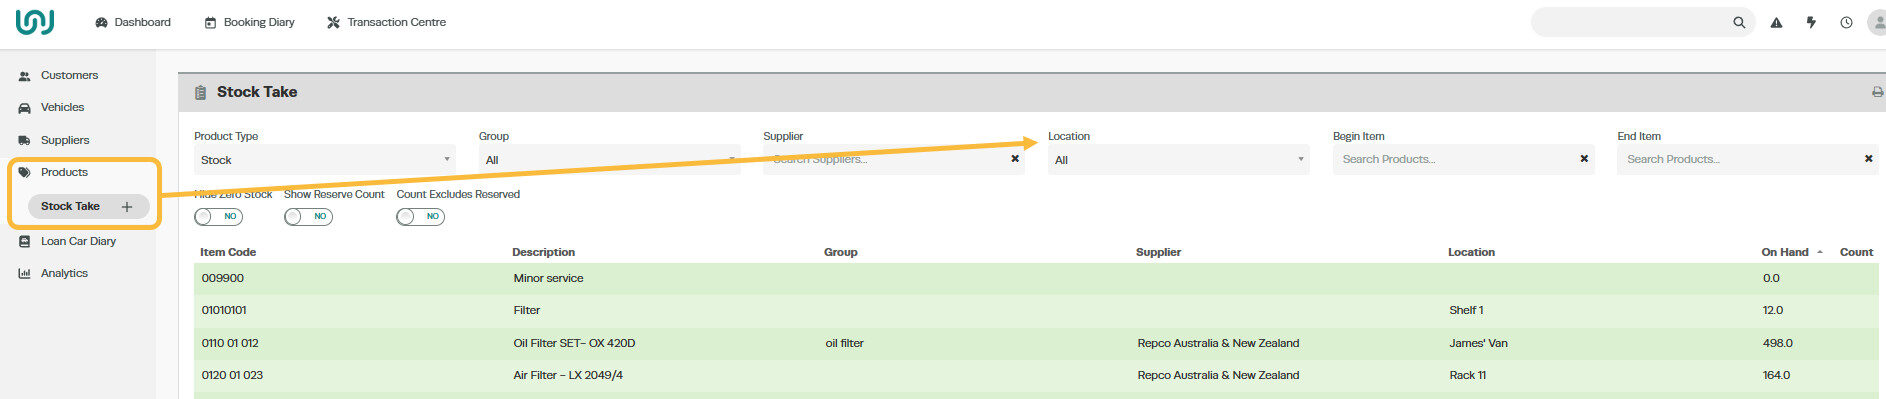Open the warning alerts icon
Screen dimensions: 1886x399
click(1776, 22)
